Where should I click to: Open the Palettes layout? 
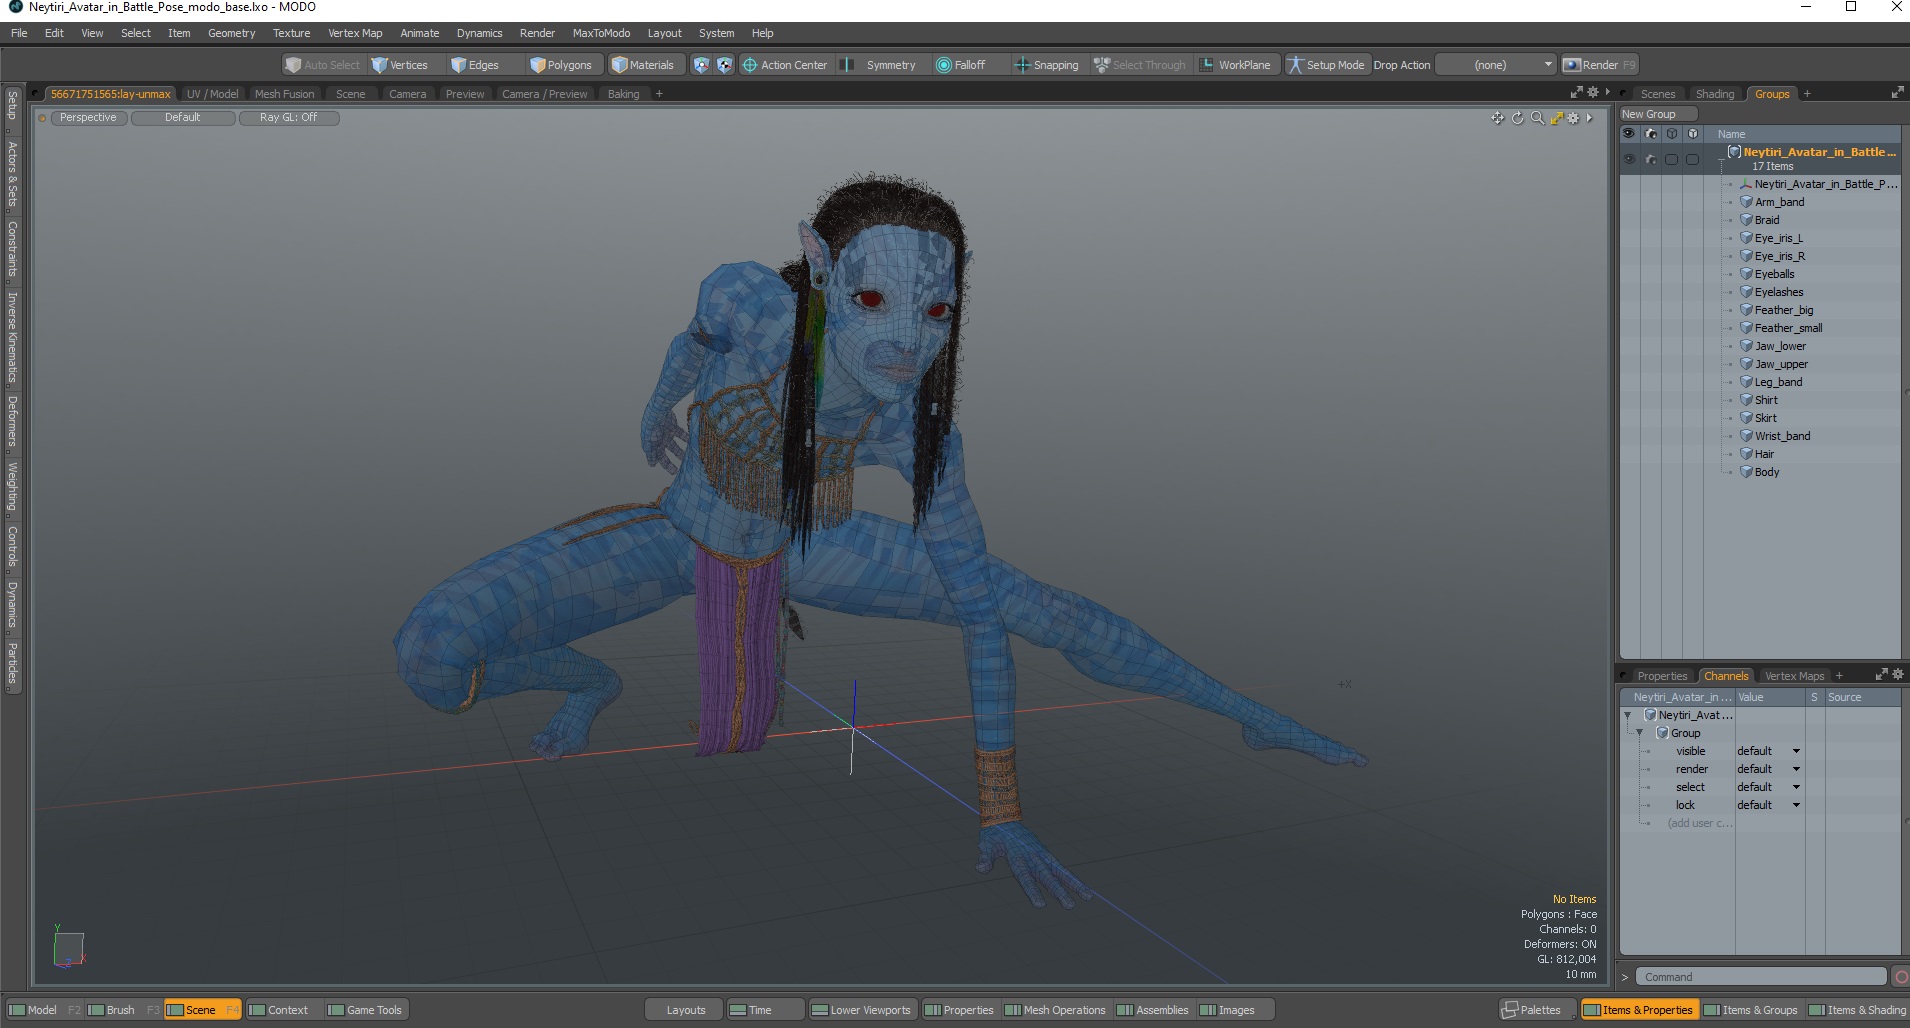(x=1539, y=1010)
